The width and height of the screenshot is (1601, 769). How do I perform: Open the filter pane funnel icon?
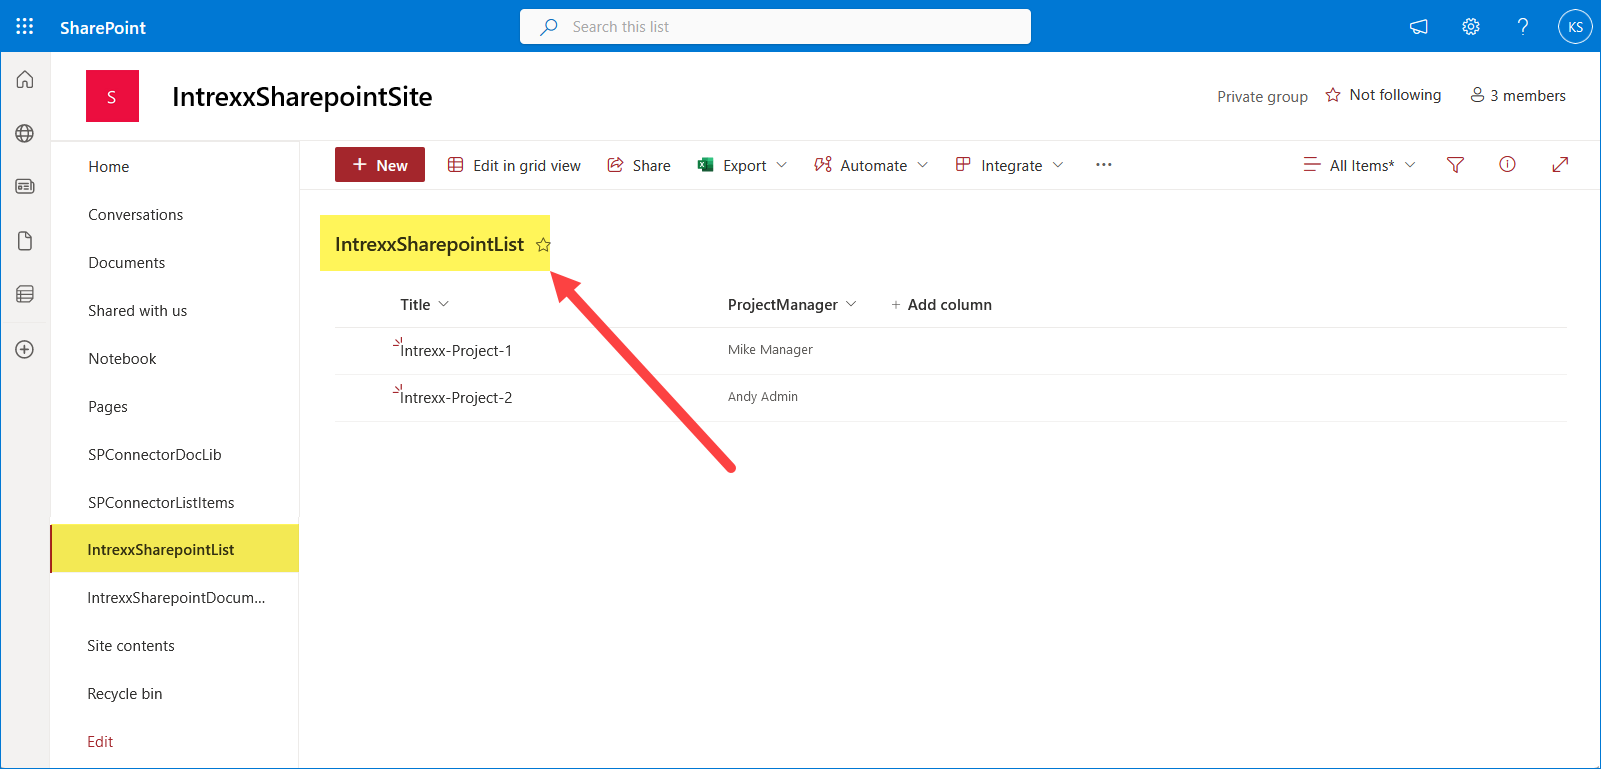(x=1456, y=165)
